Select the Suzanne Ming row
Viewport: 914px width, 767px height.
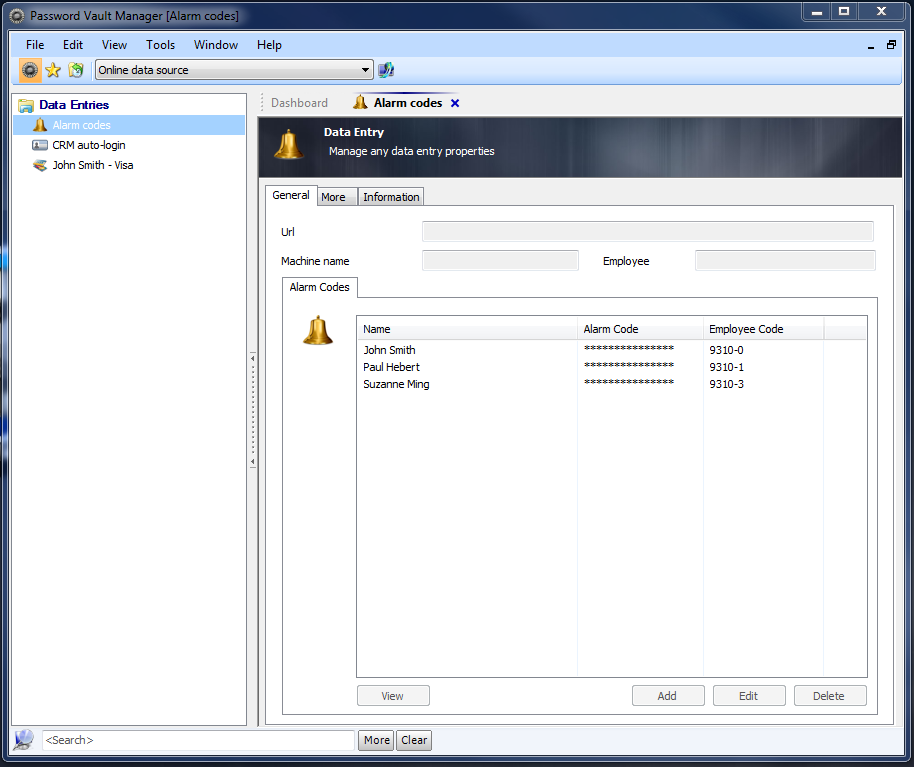pyautogui.click(x=612, y=384)
